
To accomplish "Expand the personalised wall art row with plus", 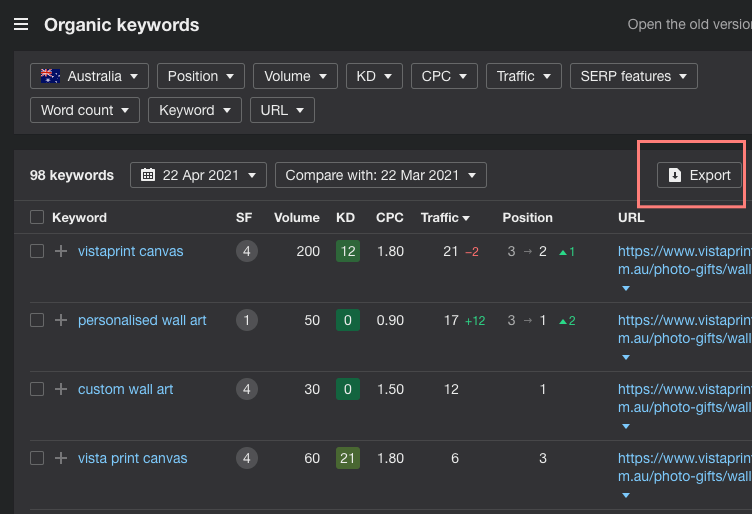I will click(x=61, y=320).
